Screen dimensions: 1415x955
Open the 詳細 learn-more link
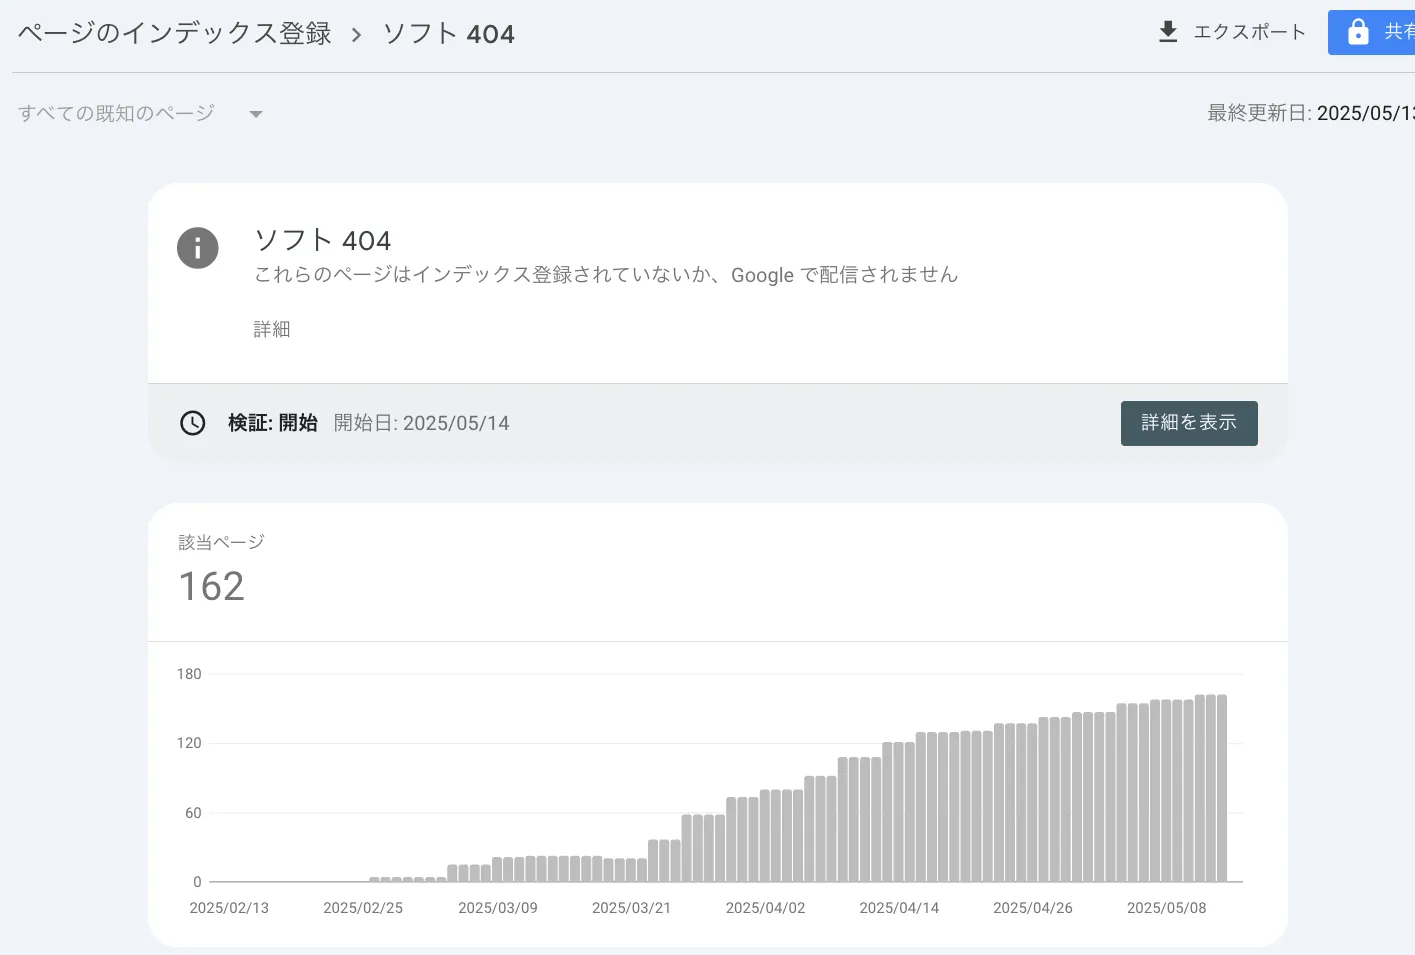pos(271,329)
